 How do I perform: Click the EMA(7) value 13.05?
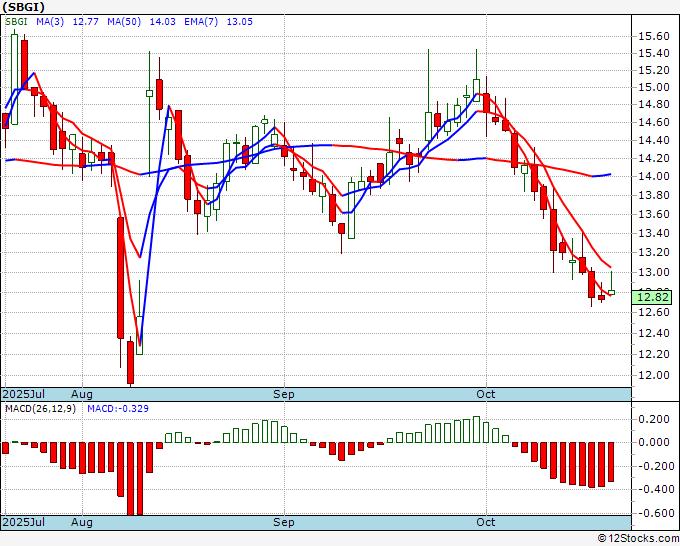click(240, 22)
